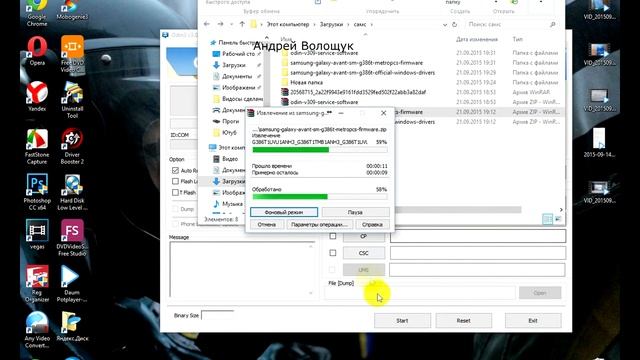The height and width of the screenshot is (360, 640).
Task: Select samsung-galaxy-avant-sm-g386t-official-windows-drivers folder
Action: [x=362, y=73]
